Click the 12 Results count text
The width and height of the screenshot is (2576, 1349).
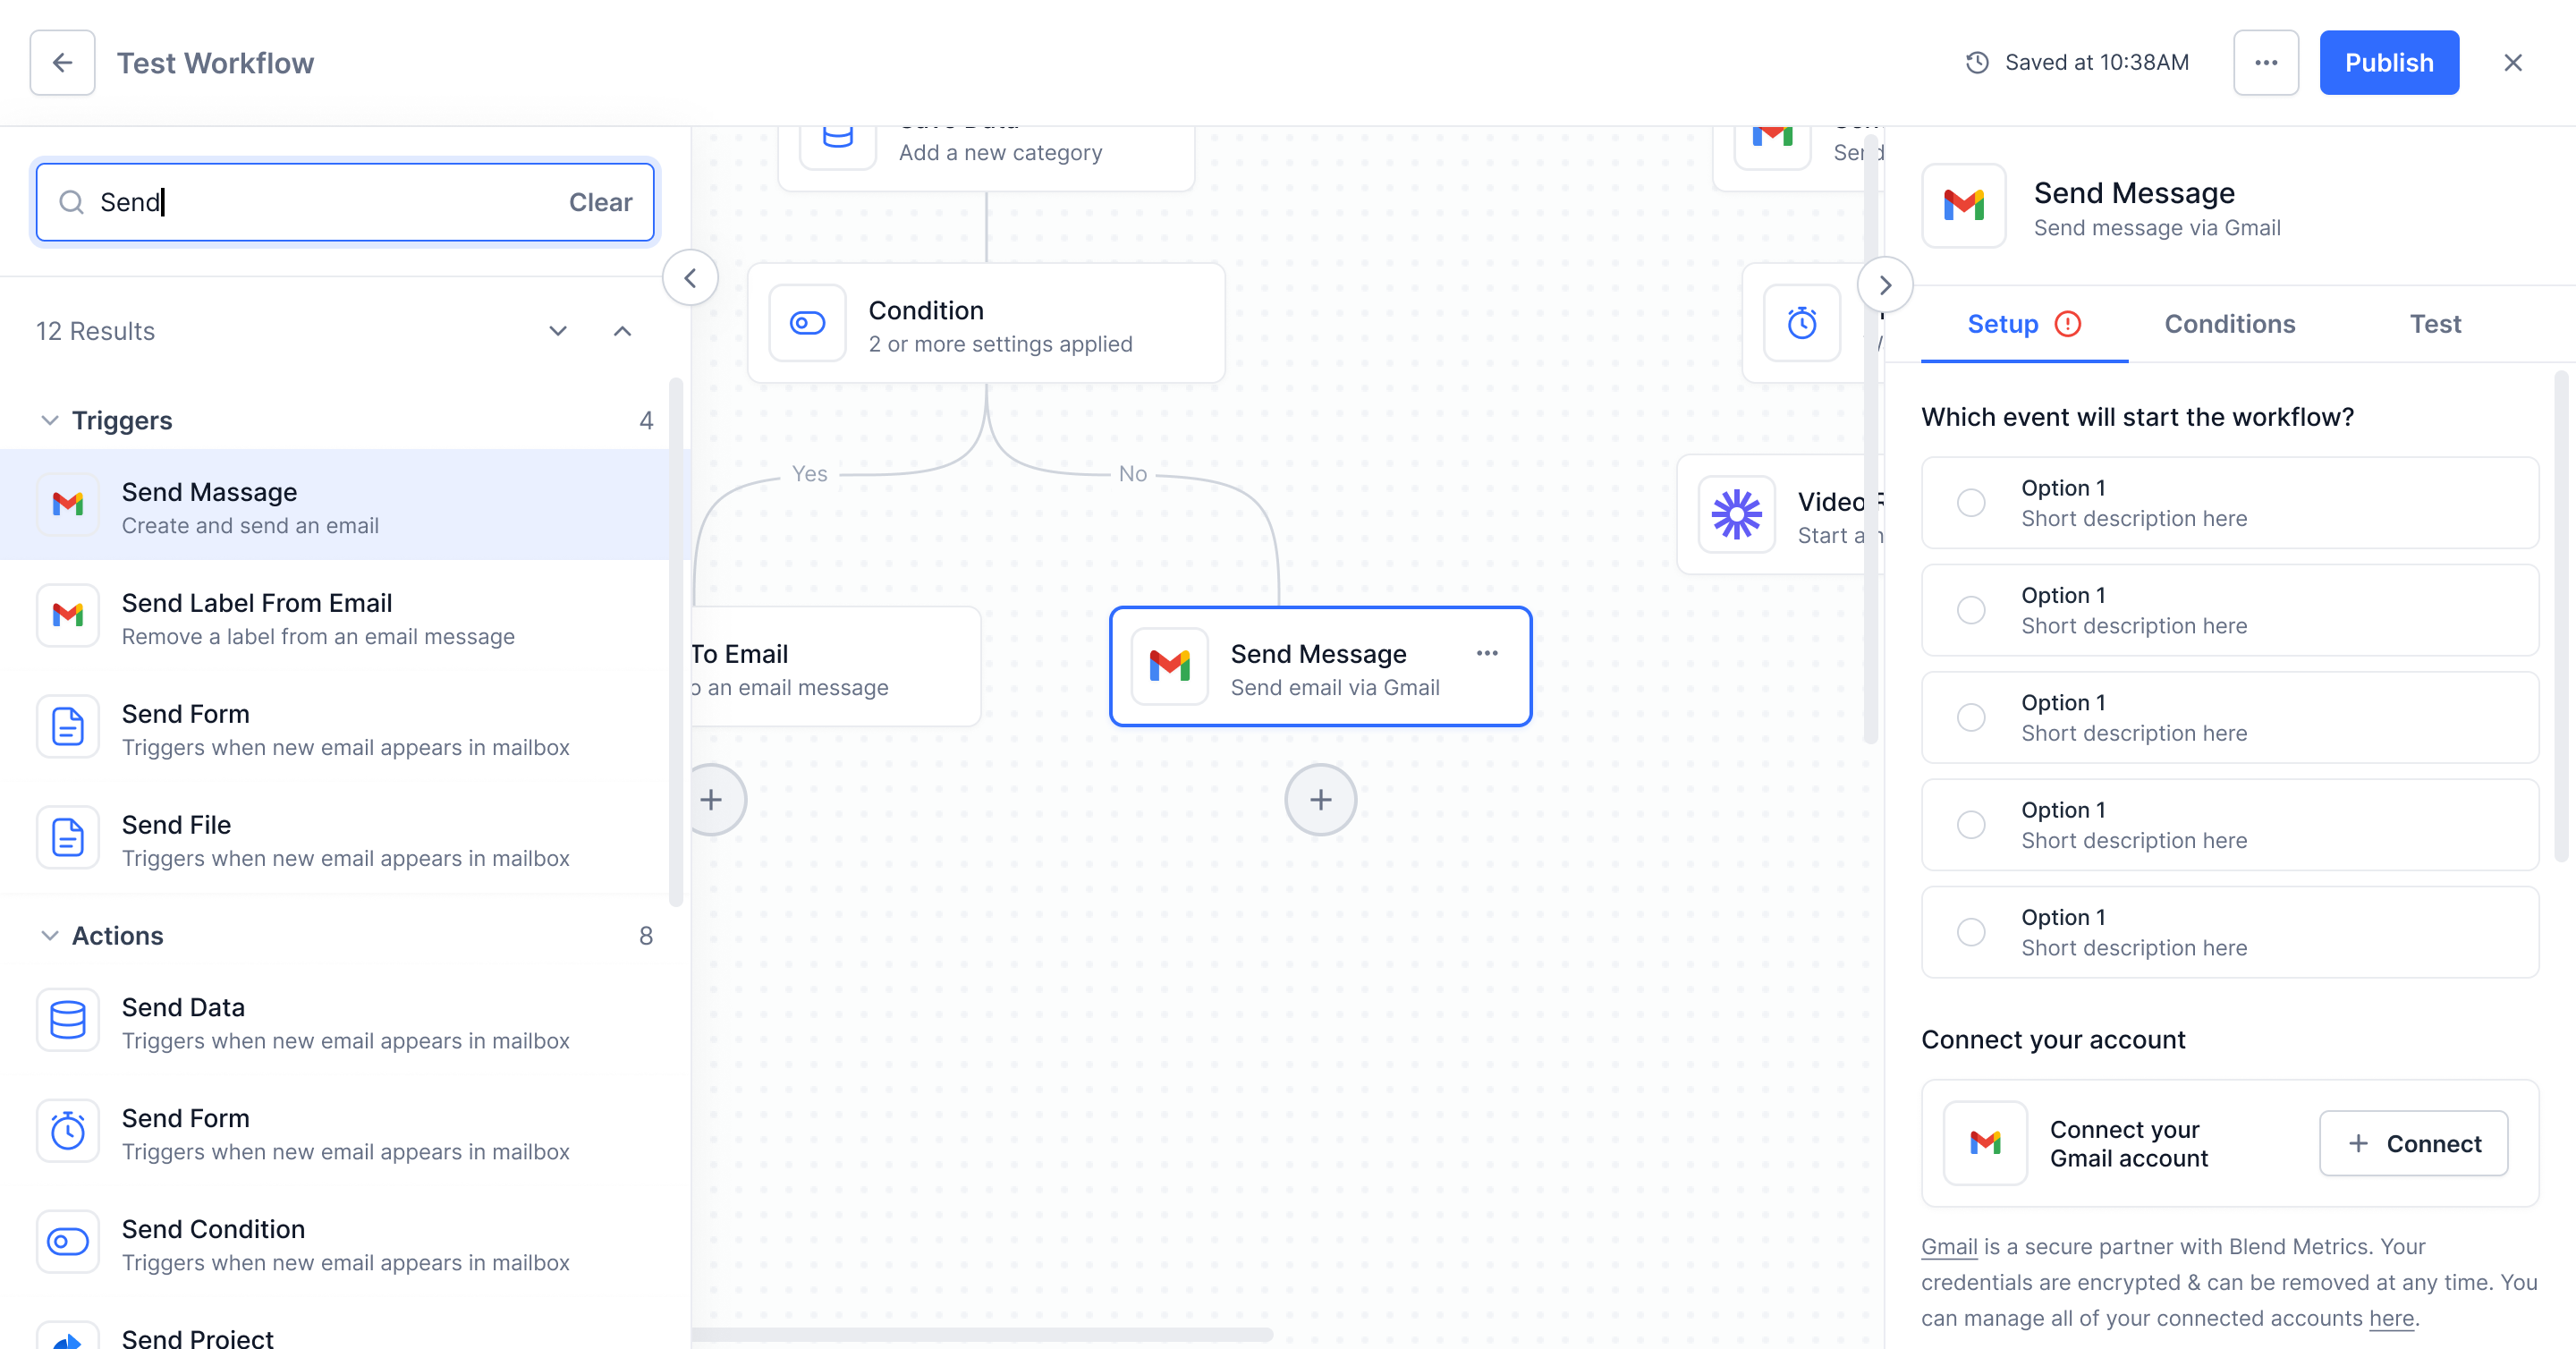pyautogui.click(x=95, y=331)
